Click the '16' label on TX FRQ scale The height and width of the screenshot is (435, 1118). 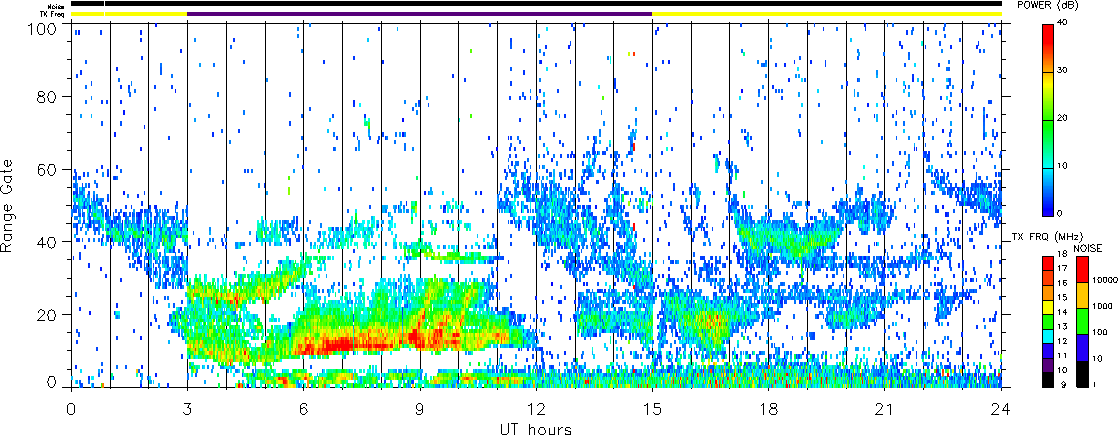pyautogui.click(x=1061, y=283)
